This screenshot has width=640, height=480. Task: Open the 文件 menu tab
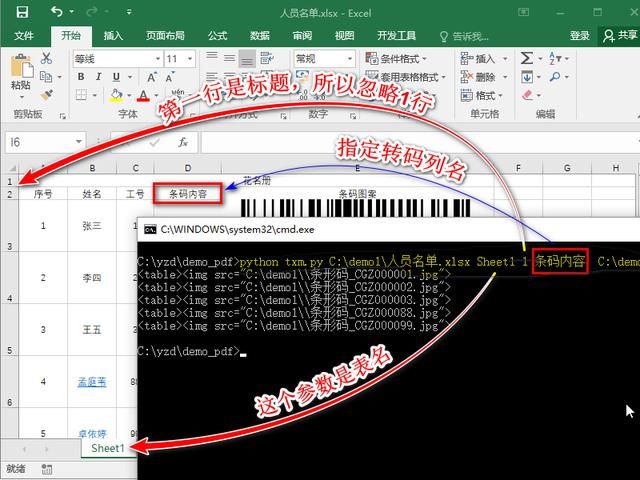tap(24, 36)
